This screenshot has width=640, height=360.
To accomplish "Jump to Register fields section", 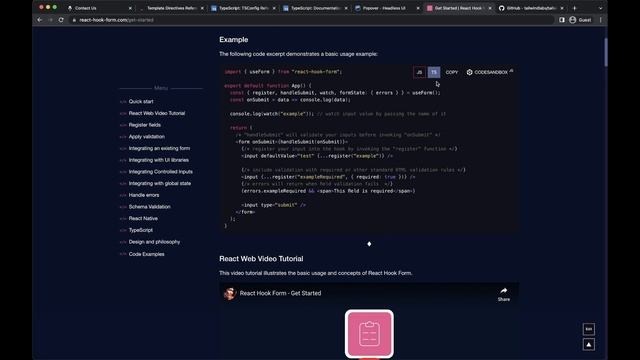I will 144,125.
